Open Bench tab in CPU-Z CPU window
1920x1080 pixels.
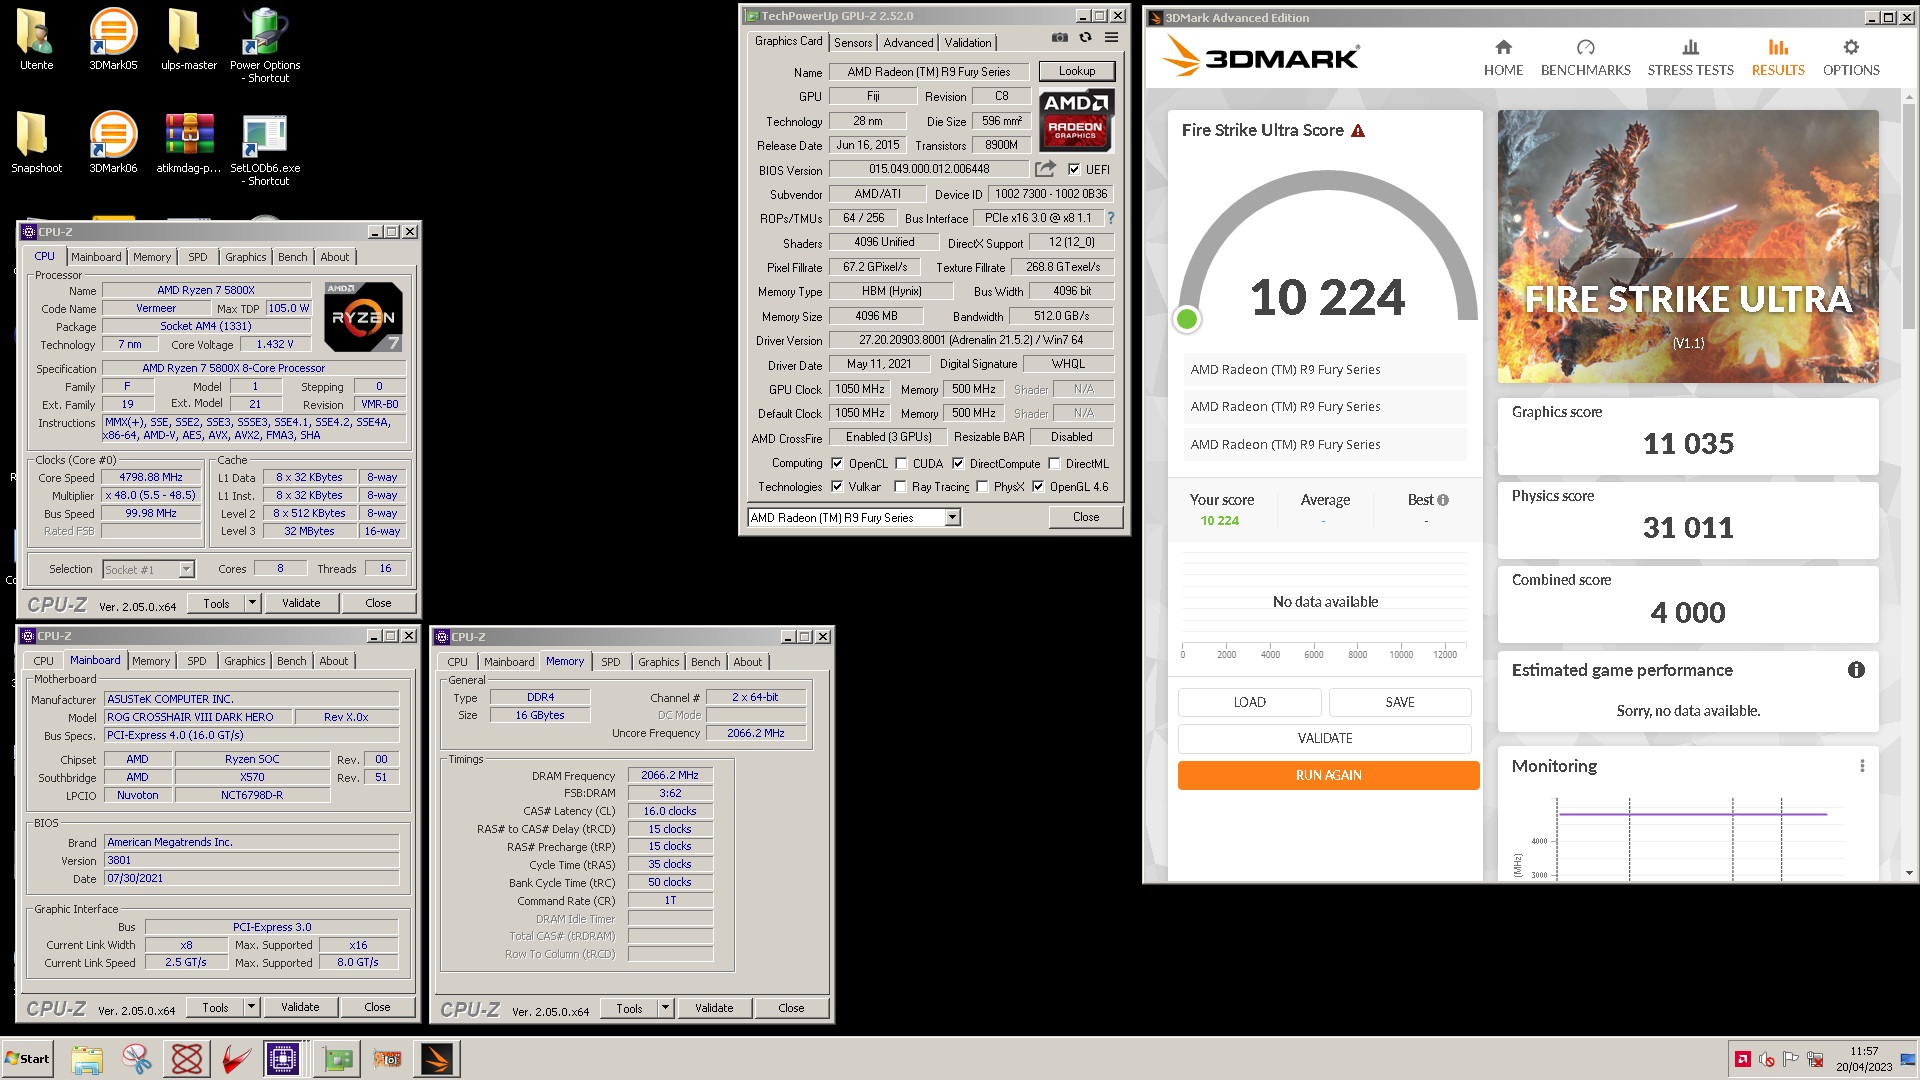[x=293, y=257]
